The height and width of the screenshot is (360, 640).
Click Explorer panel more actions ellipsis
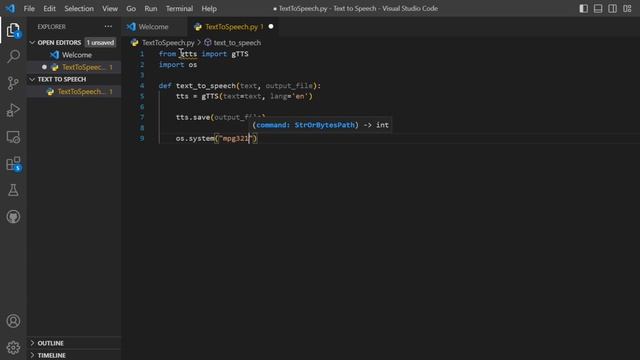[x=108, y=27]
